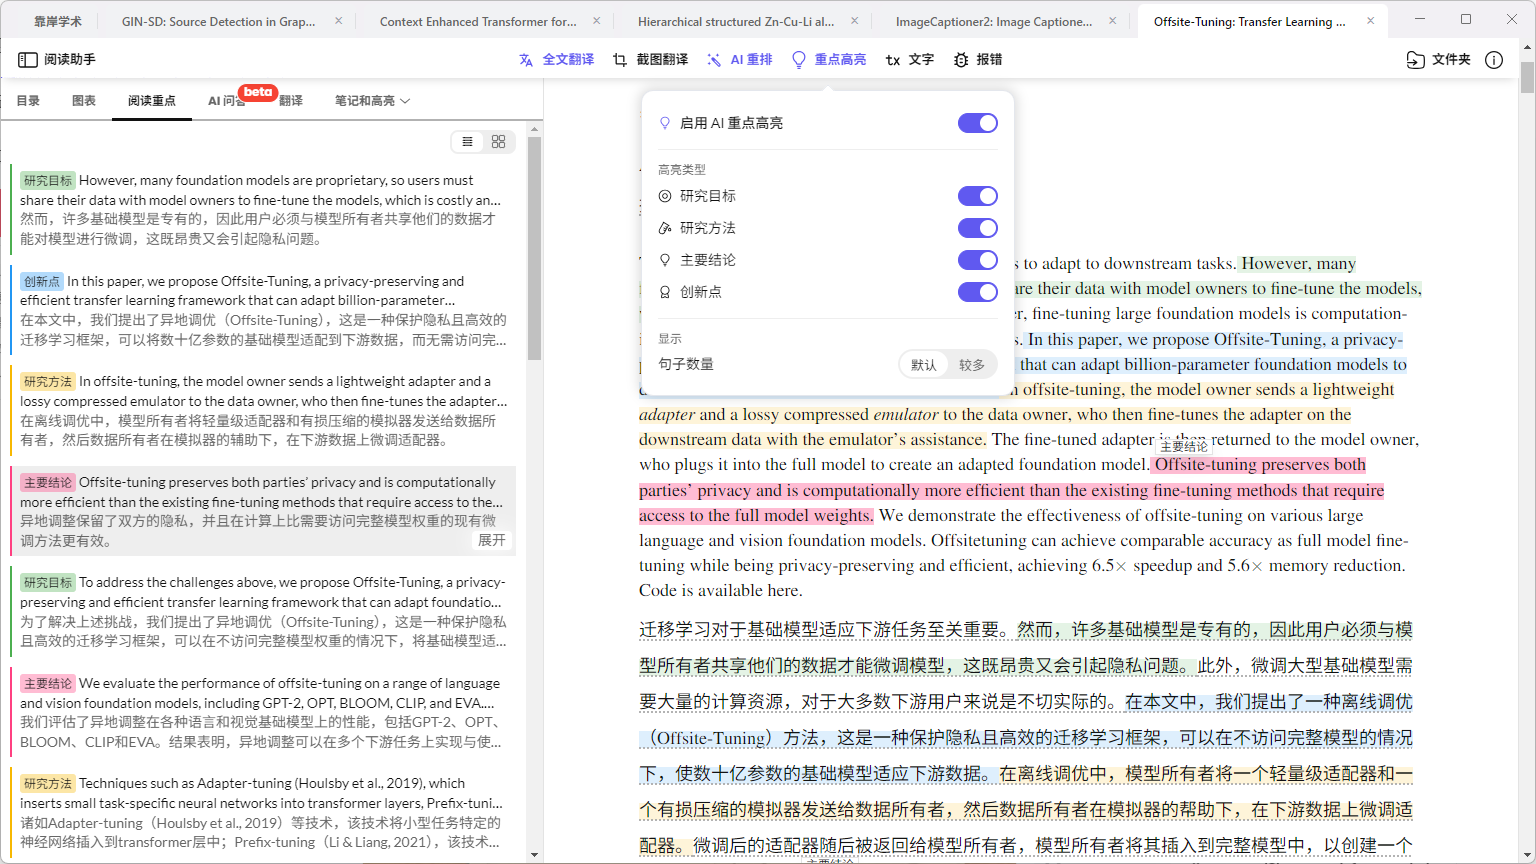Open the first 研究目标 summary card
The width and height of the screenshot is (1536, 864).
coord(263,209)
